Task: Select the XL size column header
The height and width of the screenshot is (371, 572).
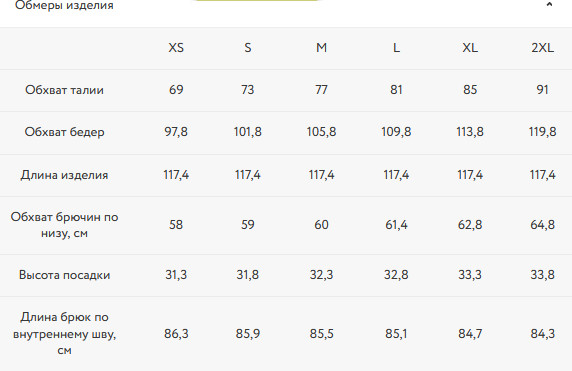Action: click(470, 48)
